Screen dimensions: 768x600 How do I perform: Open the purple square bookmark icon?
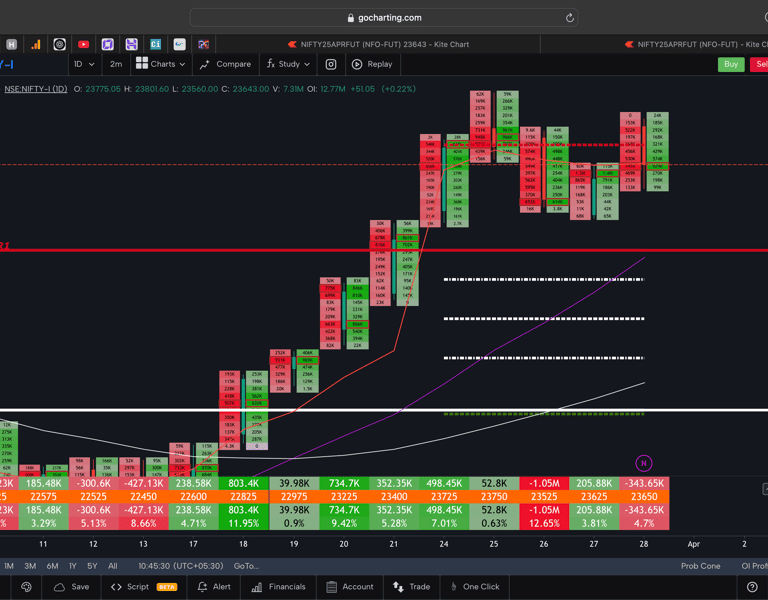(x=107, y=45)
